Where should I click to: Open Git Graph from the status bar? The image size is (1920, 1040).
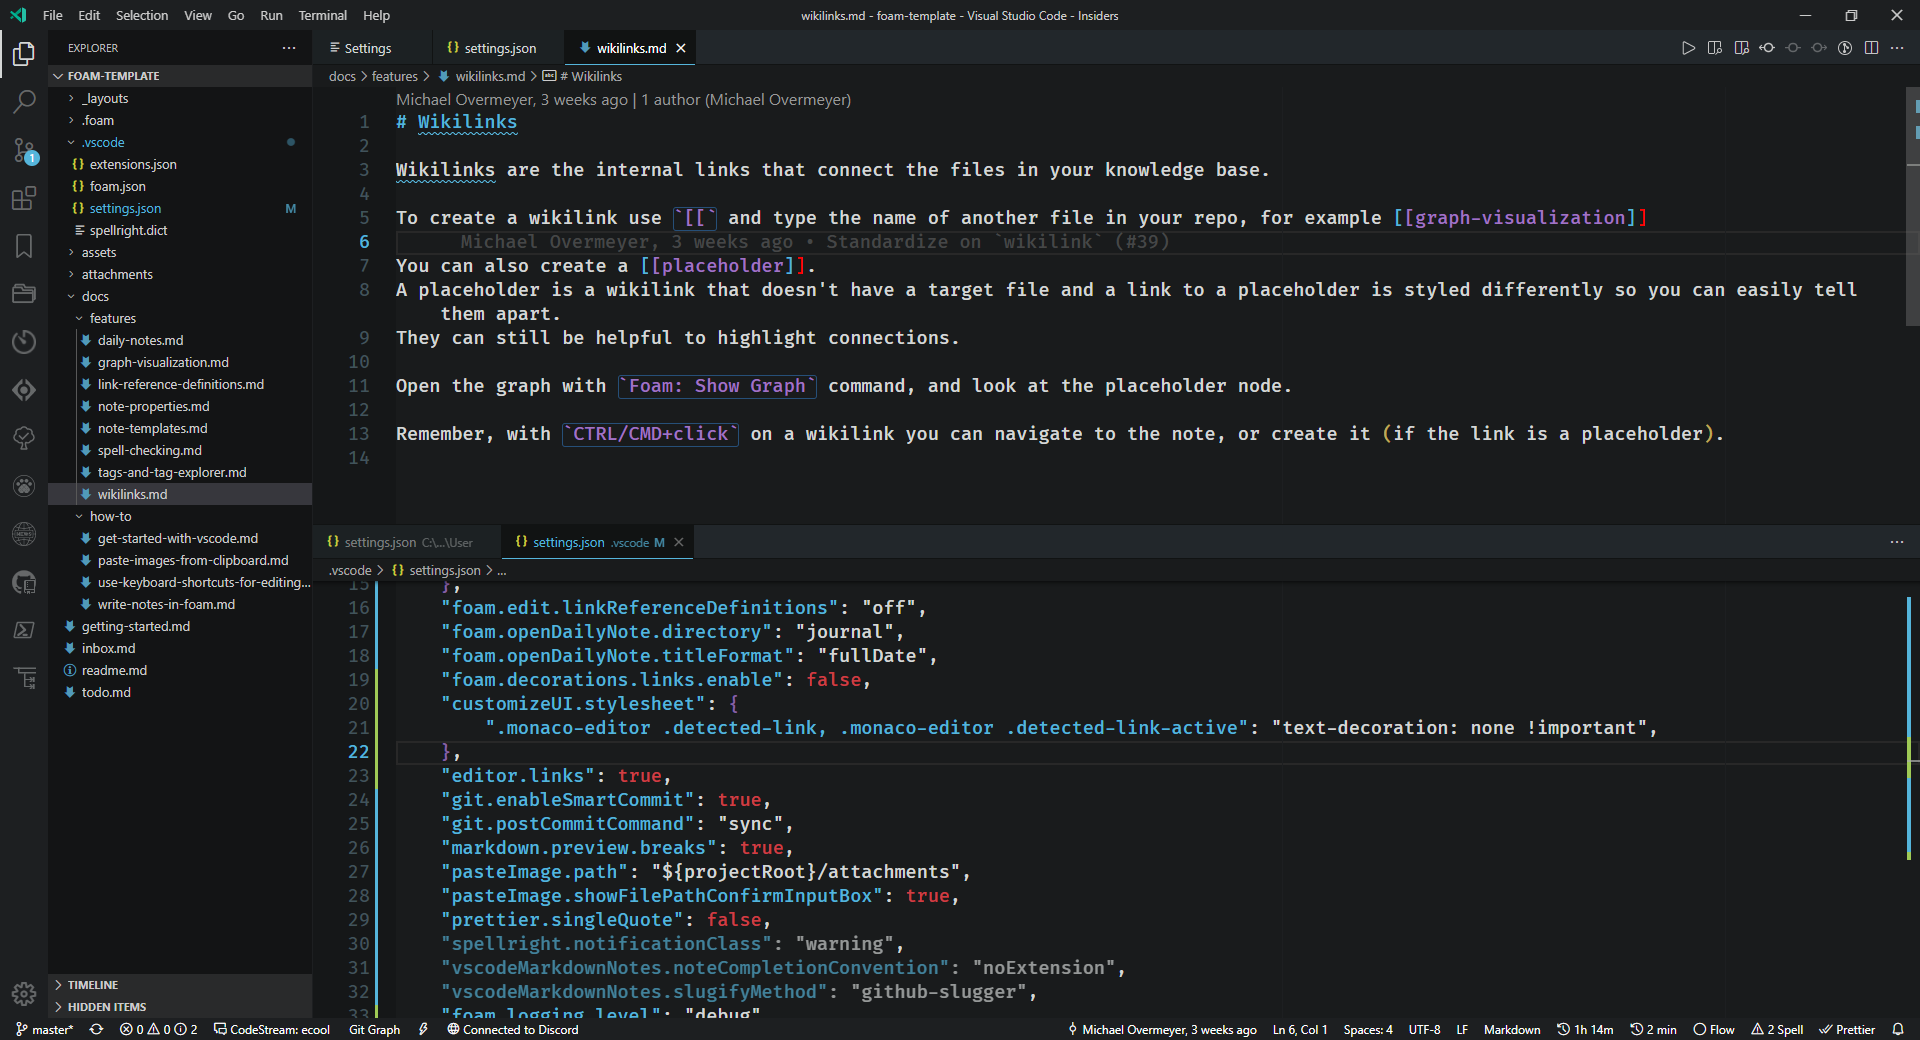coord(374,1029)
